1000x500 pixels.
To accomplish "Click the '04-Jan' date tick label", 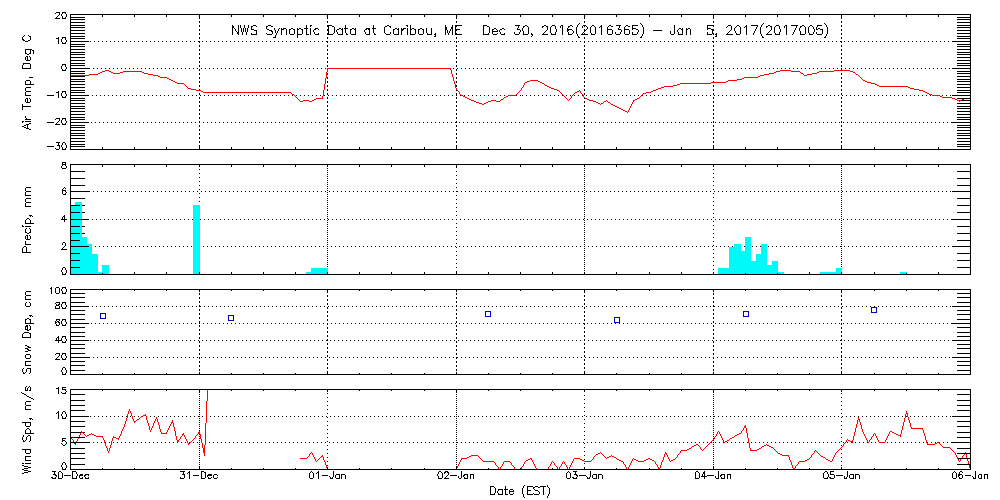I will (x=713, y=476).
